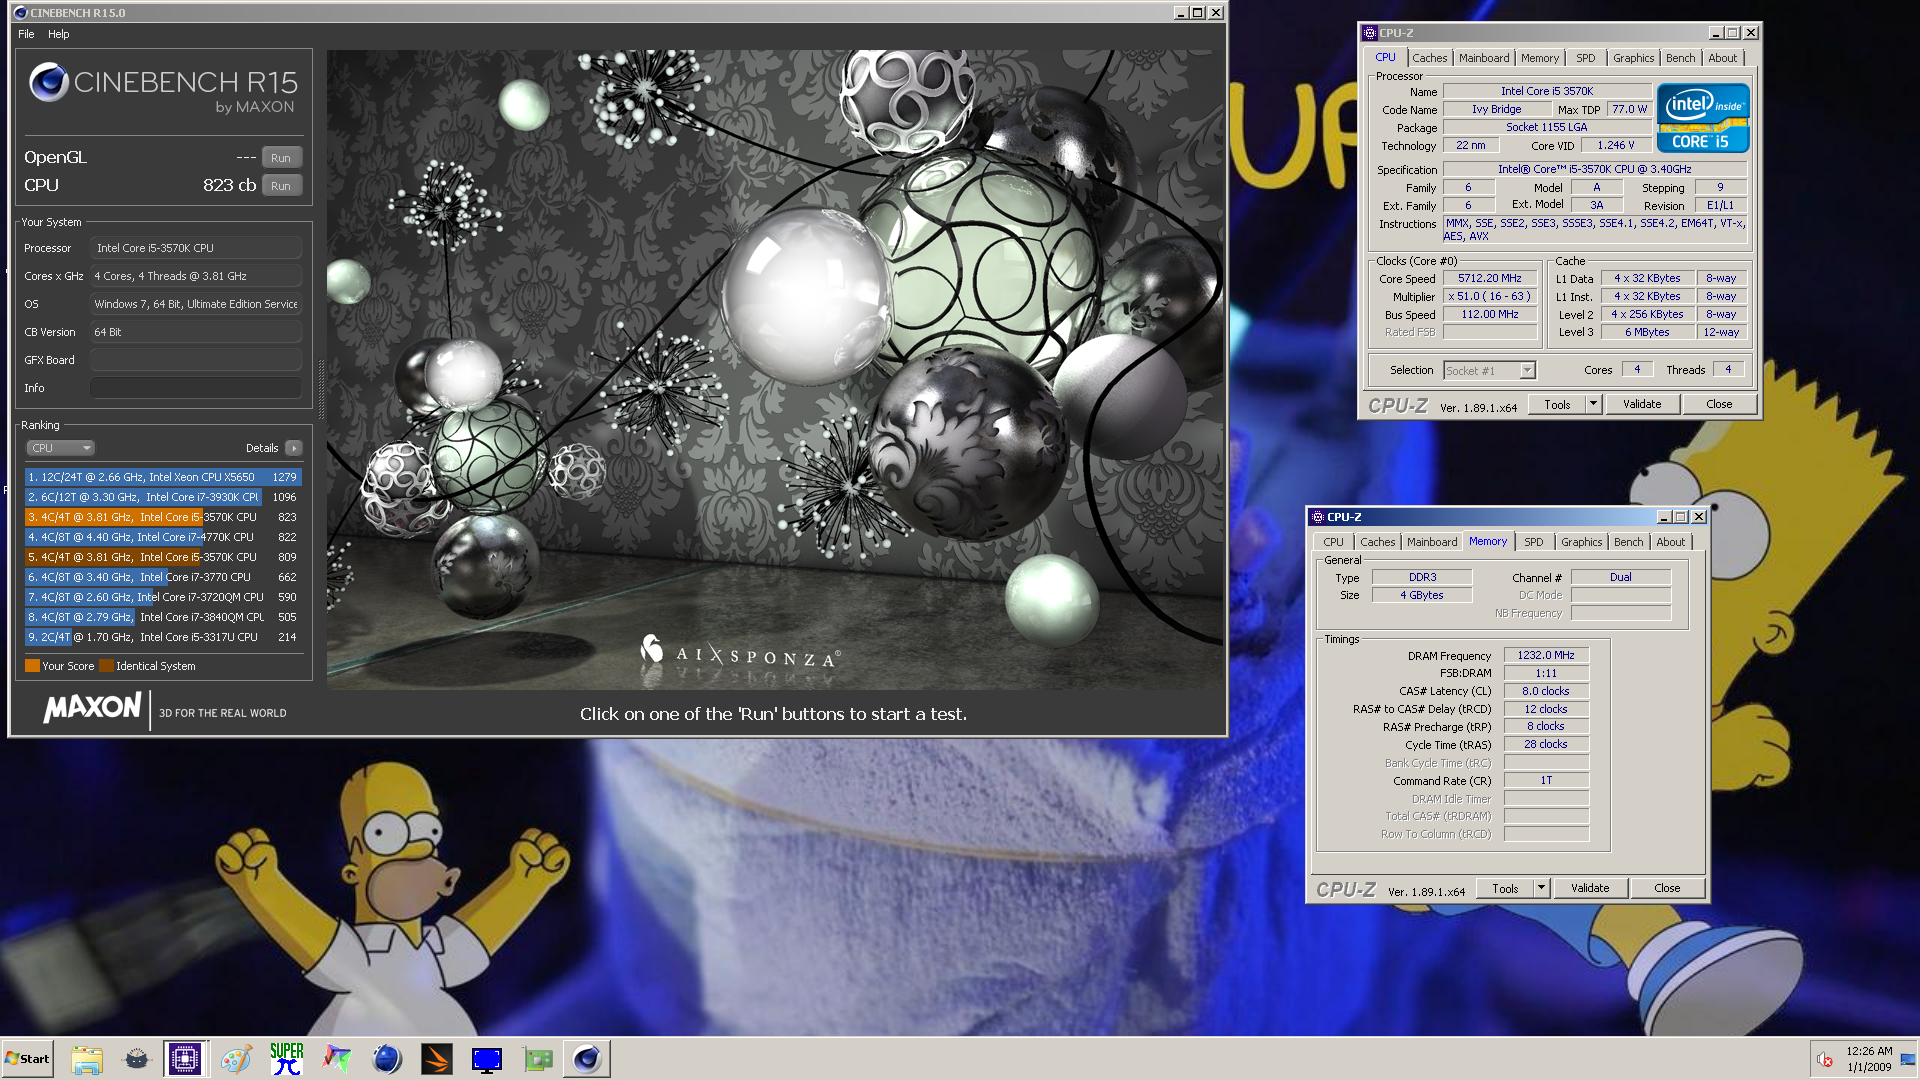The image size is (1920, 1080).
Task: Run the CPU benchmark
Action: (281, 186)
